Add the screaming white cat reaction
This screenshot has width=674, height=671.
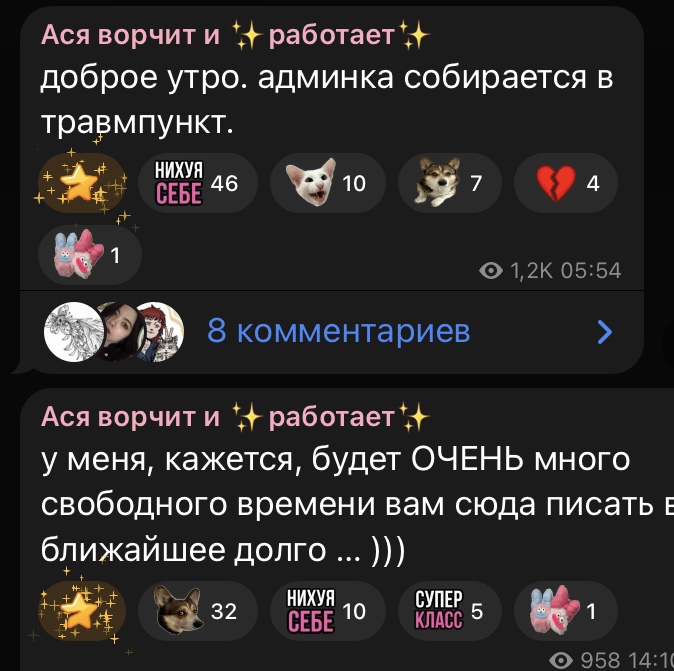328,183
